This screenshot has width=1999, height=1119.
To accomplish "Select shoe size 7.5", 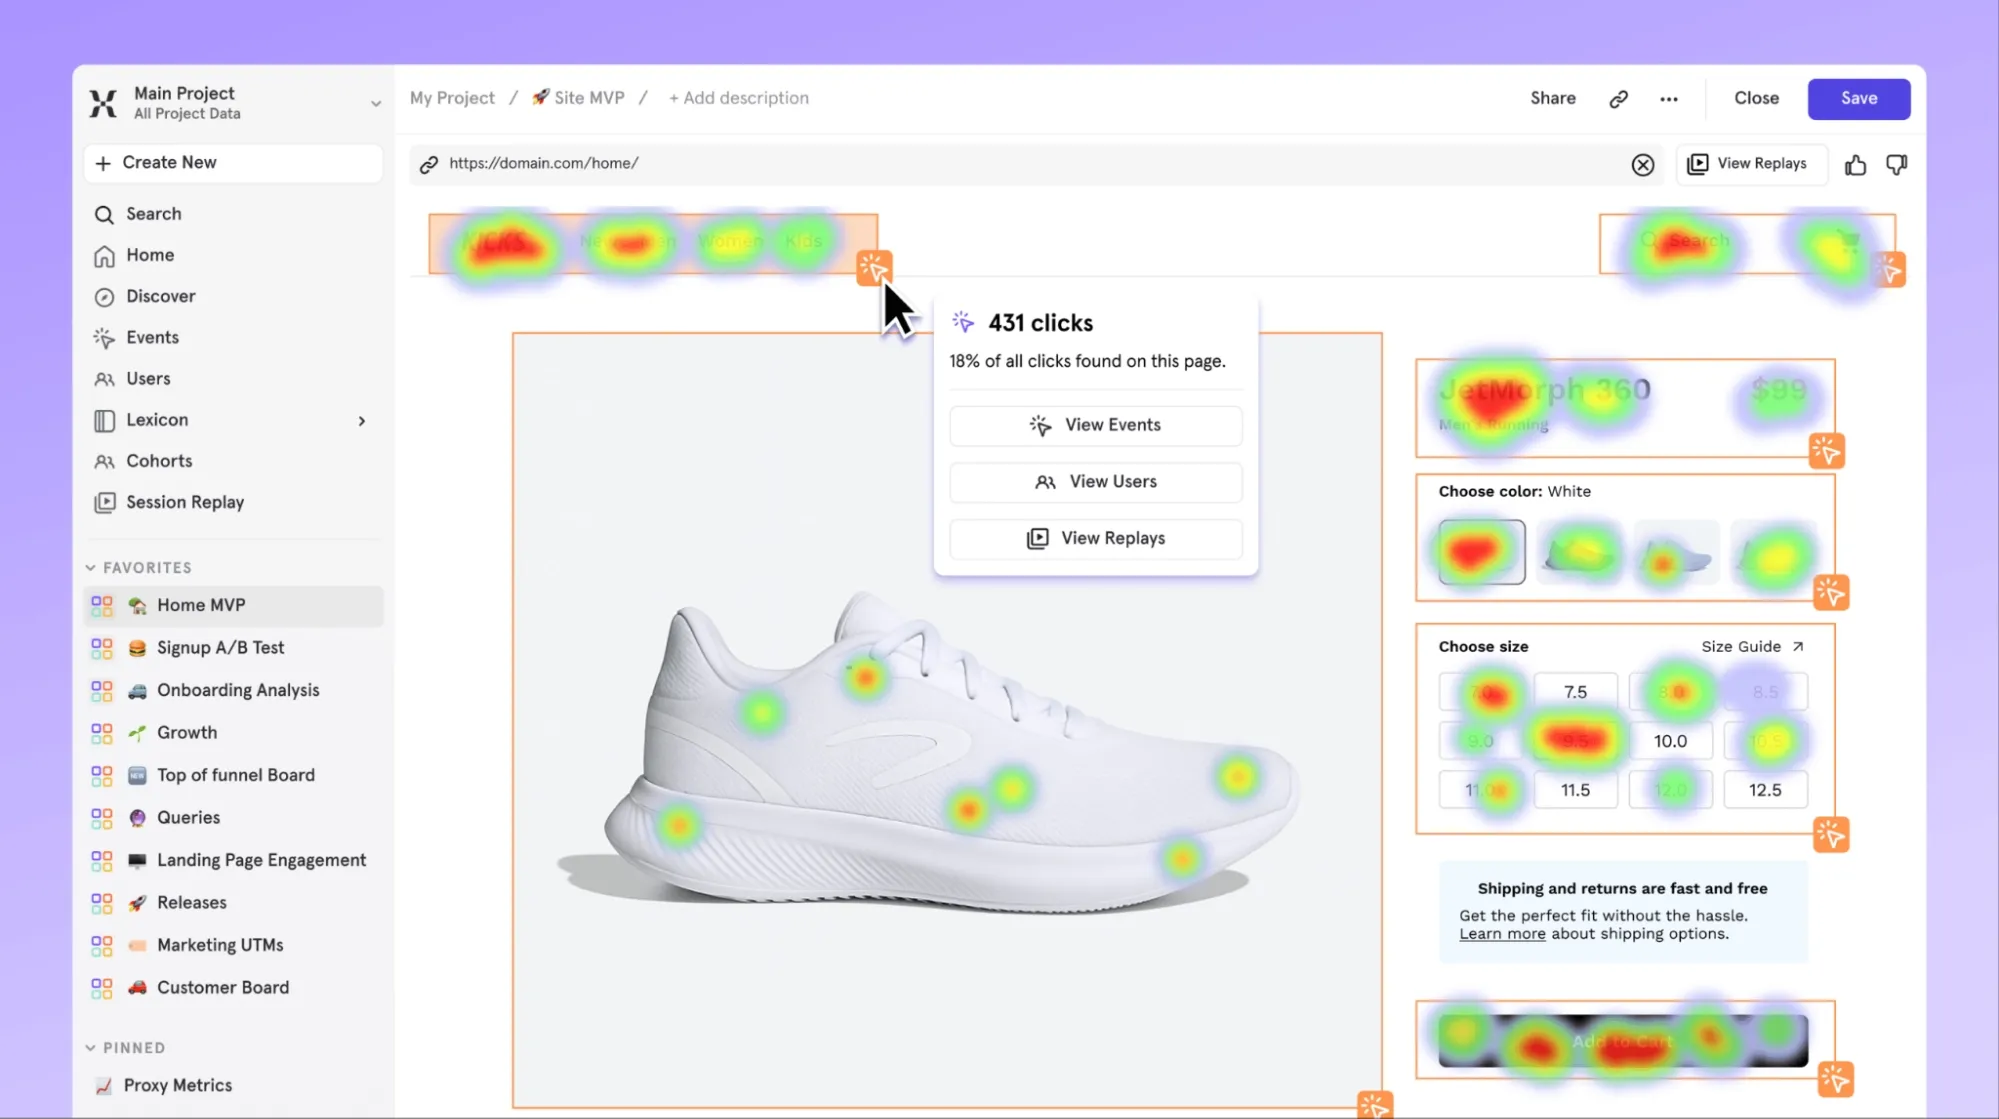I will tap(1575, 692).
